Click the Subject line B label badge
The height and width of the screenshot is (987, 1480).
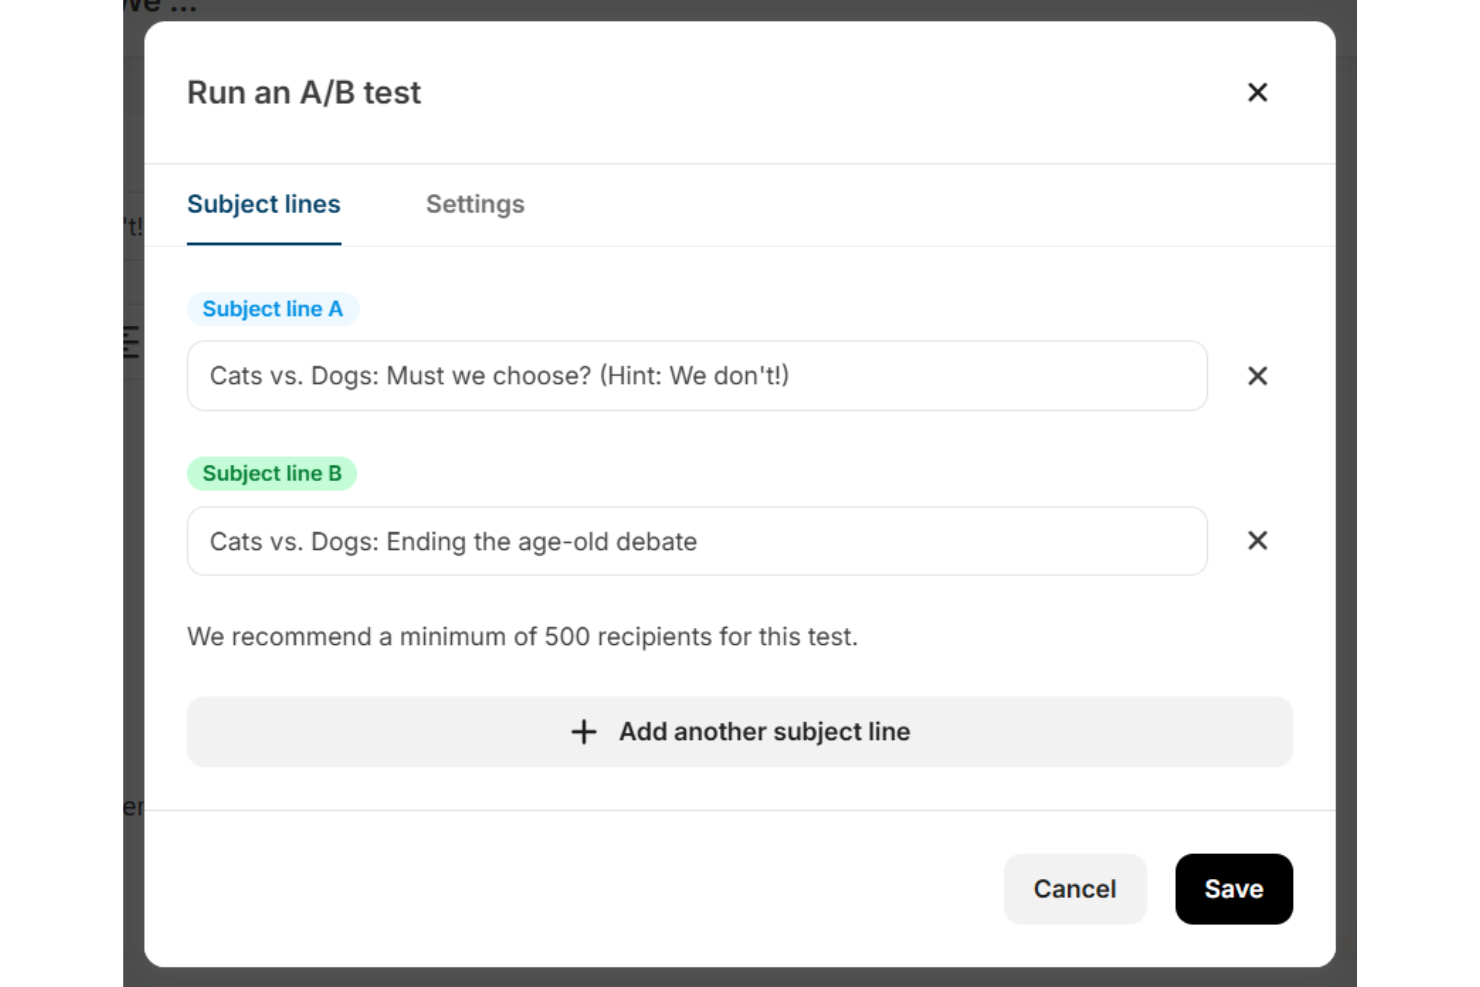coord(272,474)
